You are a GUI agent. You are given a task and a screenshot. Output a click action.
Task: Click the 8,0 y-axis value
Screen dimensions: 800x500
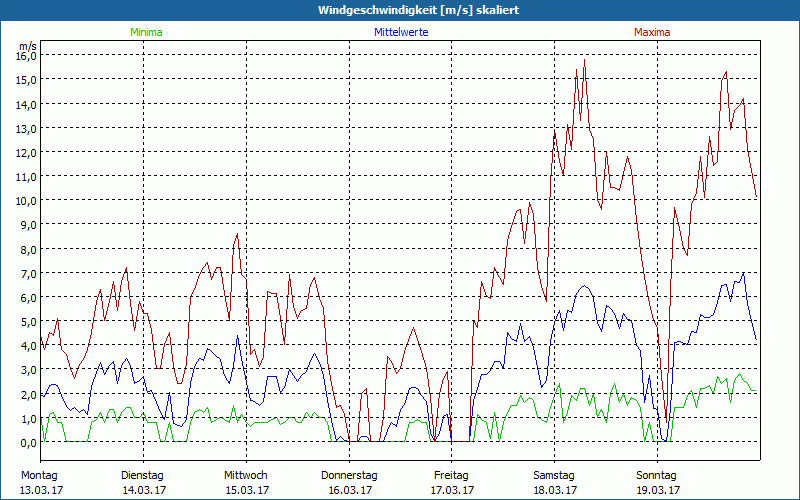pos(28,249)
